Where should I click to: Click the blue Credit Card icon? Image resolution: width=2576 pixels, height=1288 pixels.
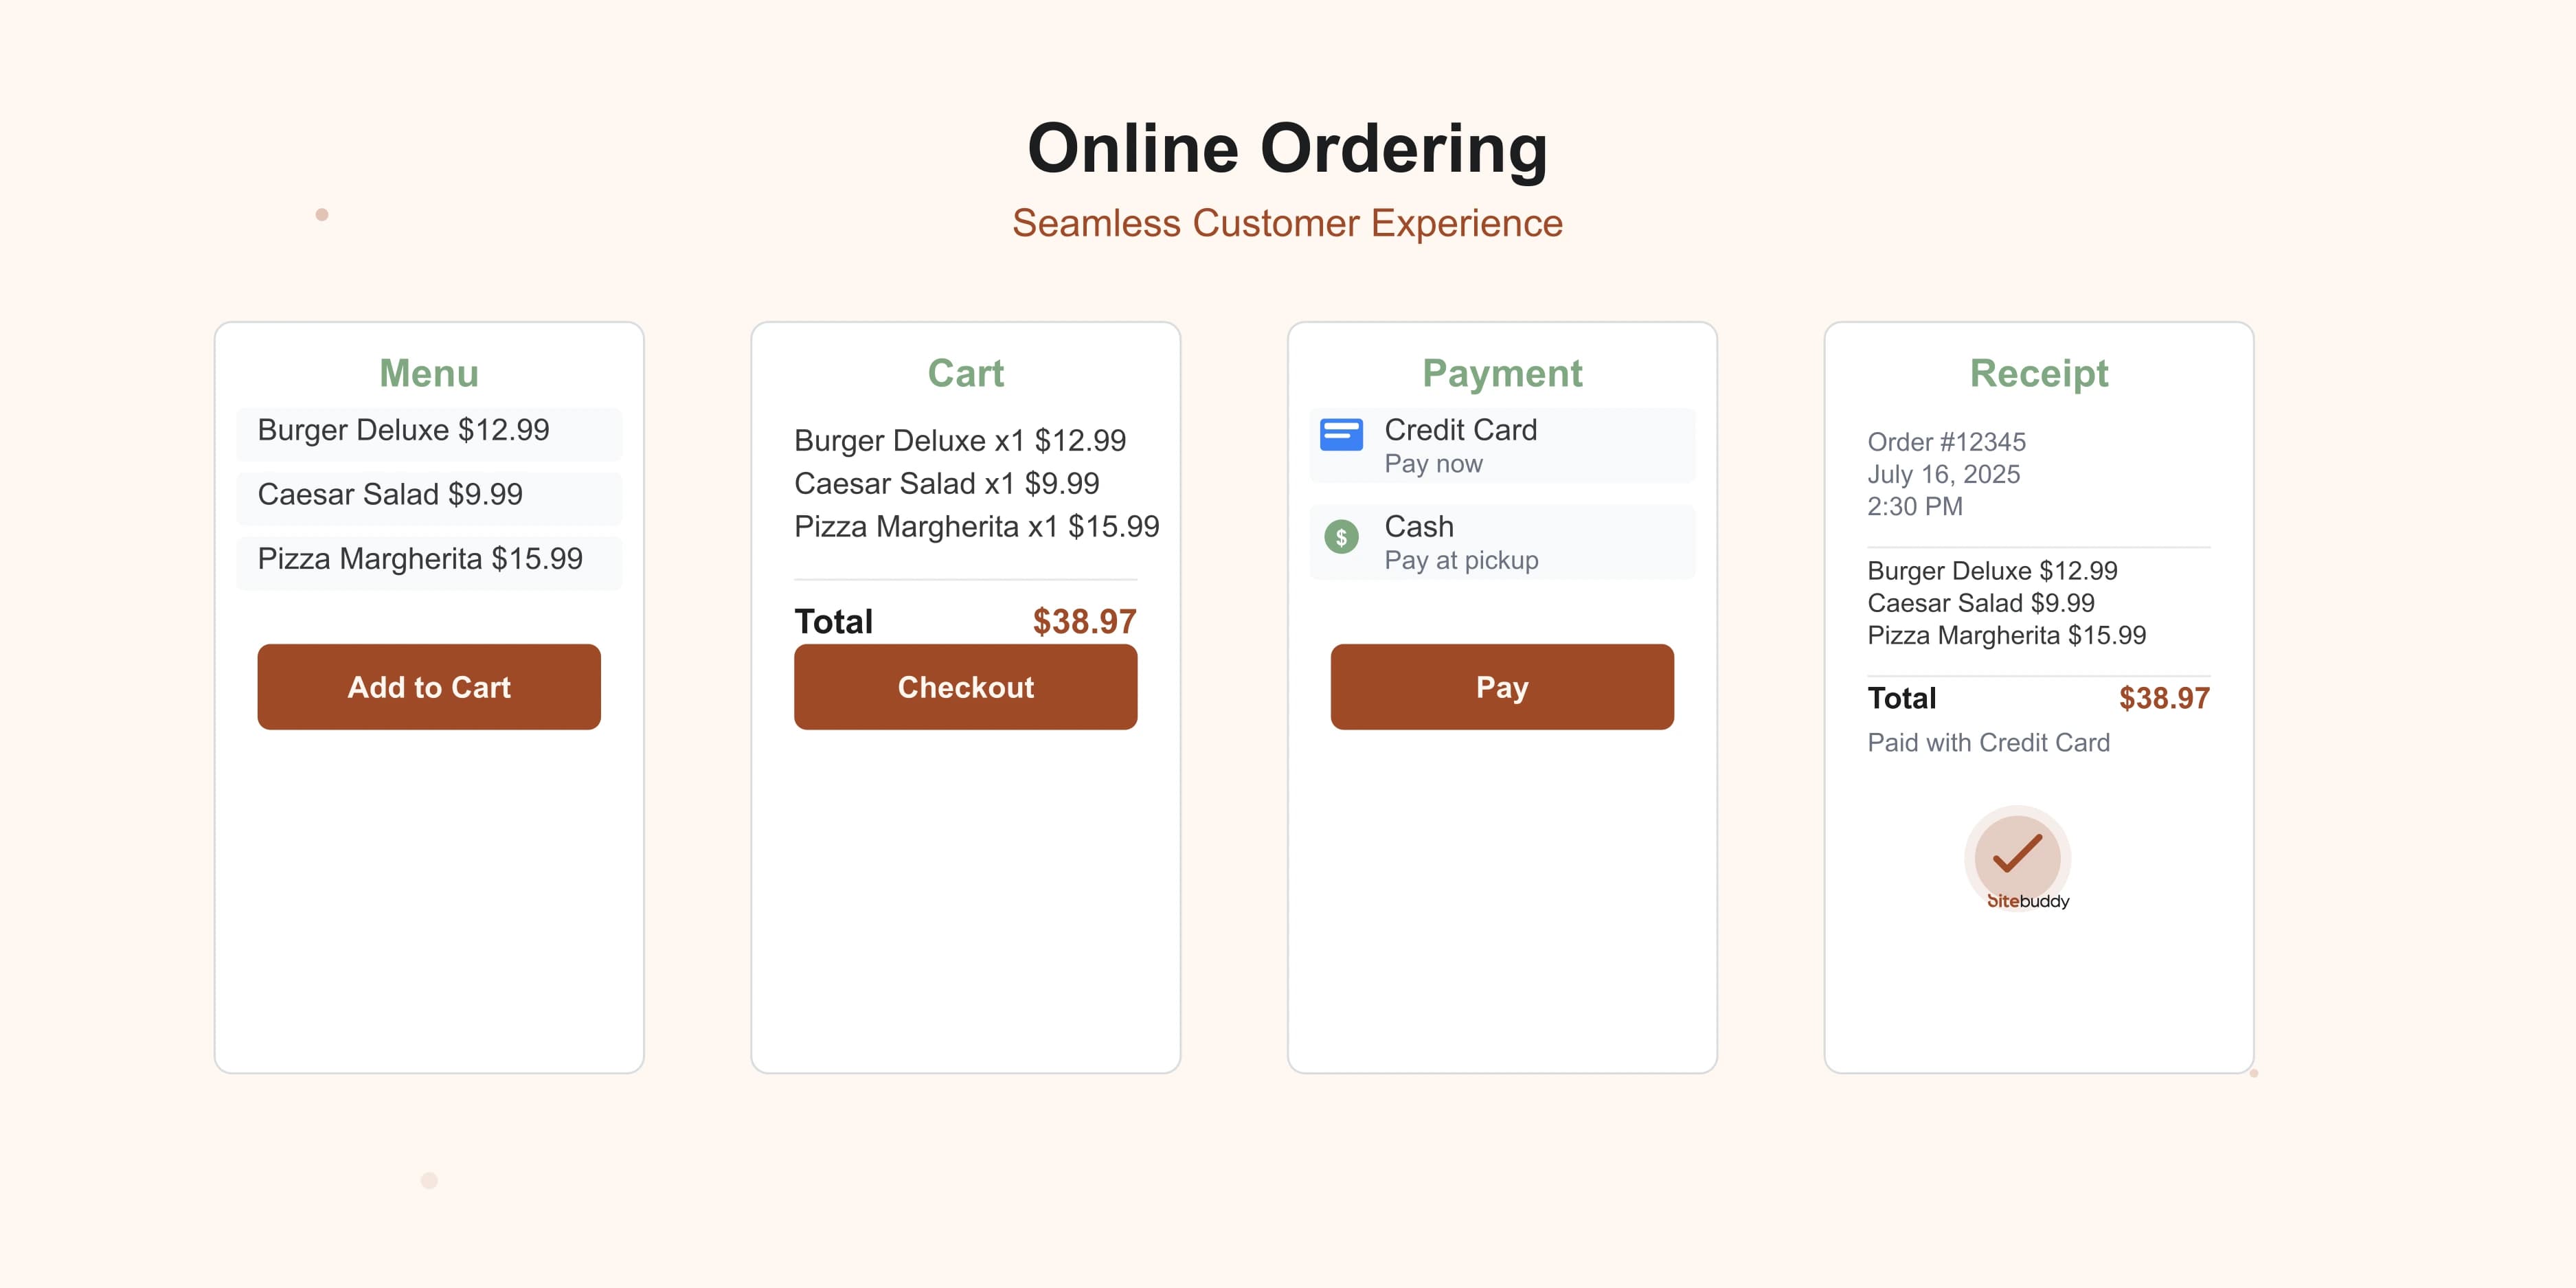point(1342,435)
